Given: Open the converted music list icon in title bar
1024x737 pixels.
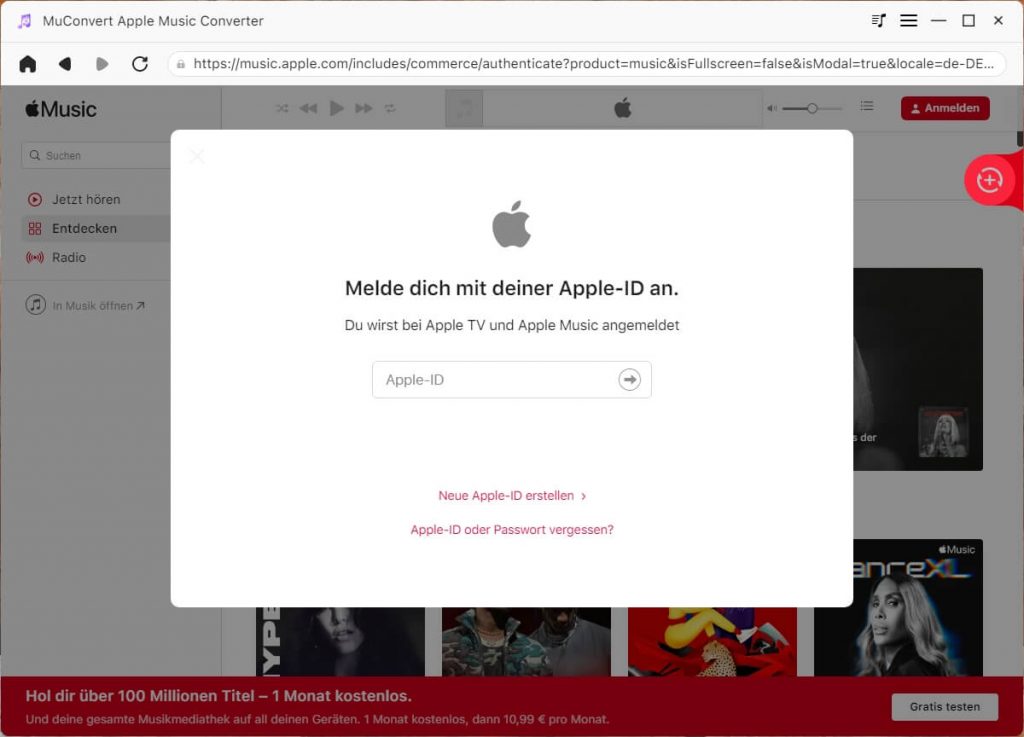Looking at the screenshot, I should tap(878, 21).
